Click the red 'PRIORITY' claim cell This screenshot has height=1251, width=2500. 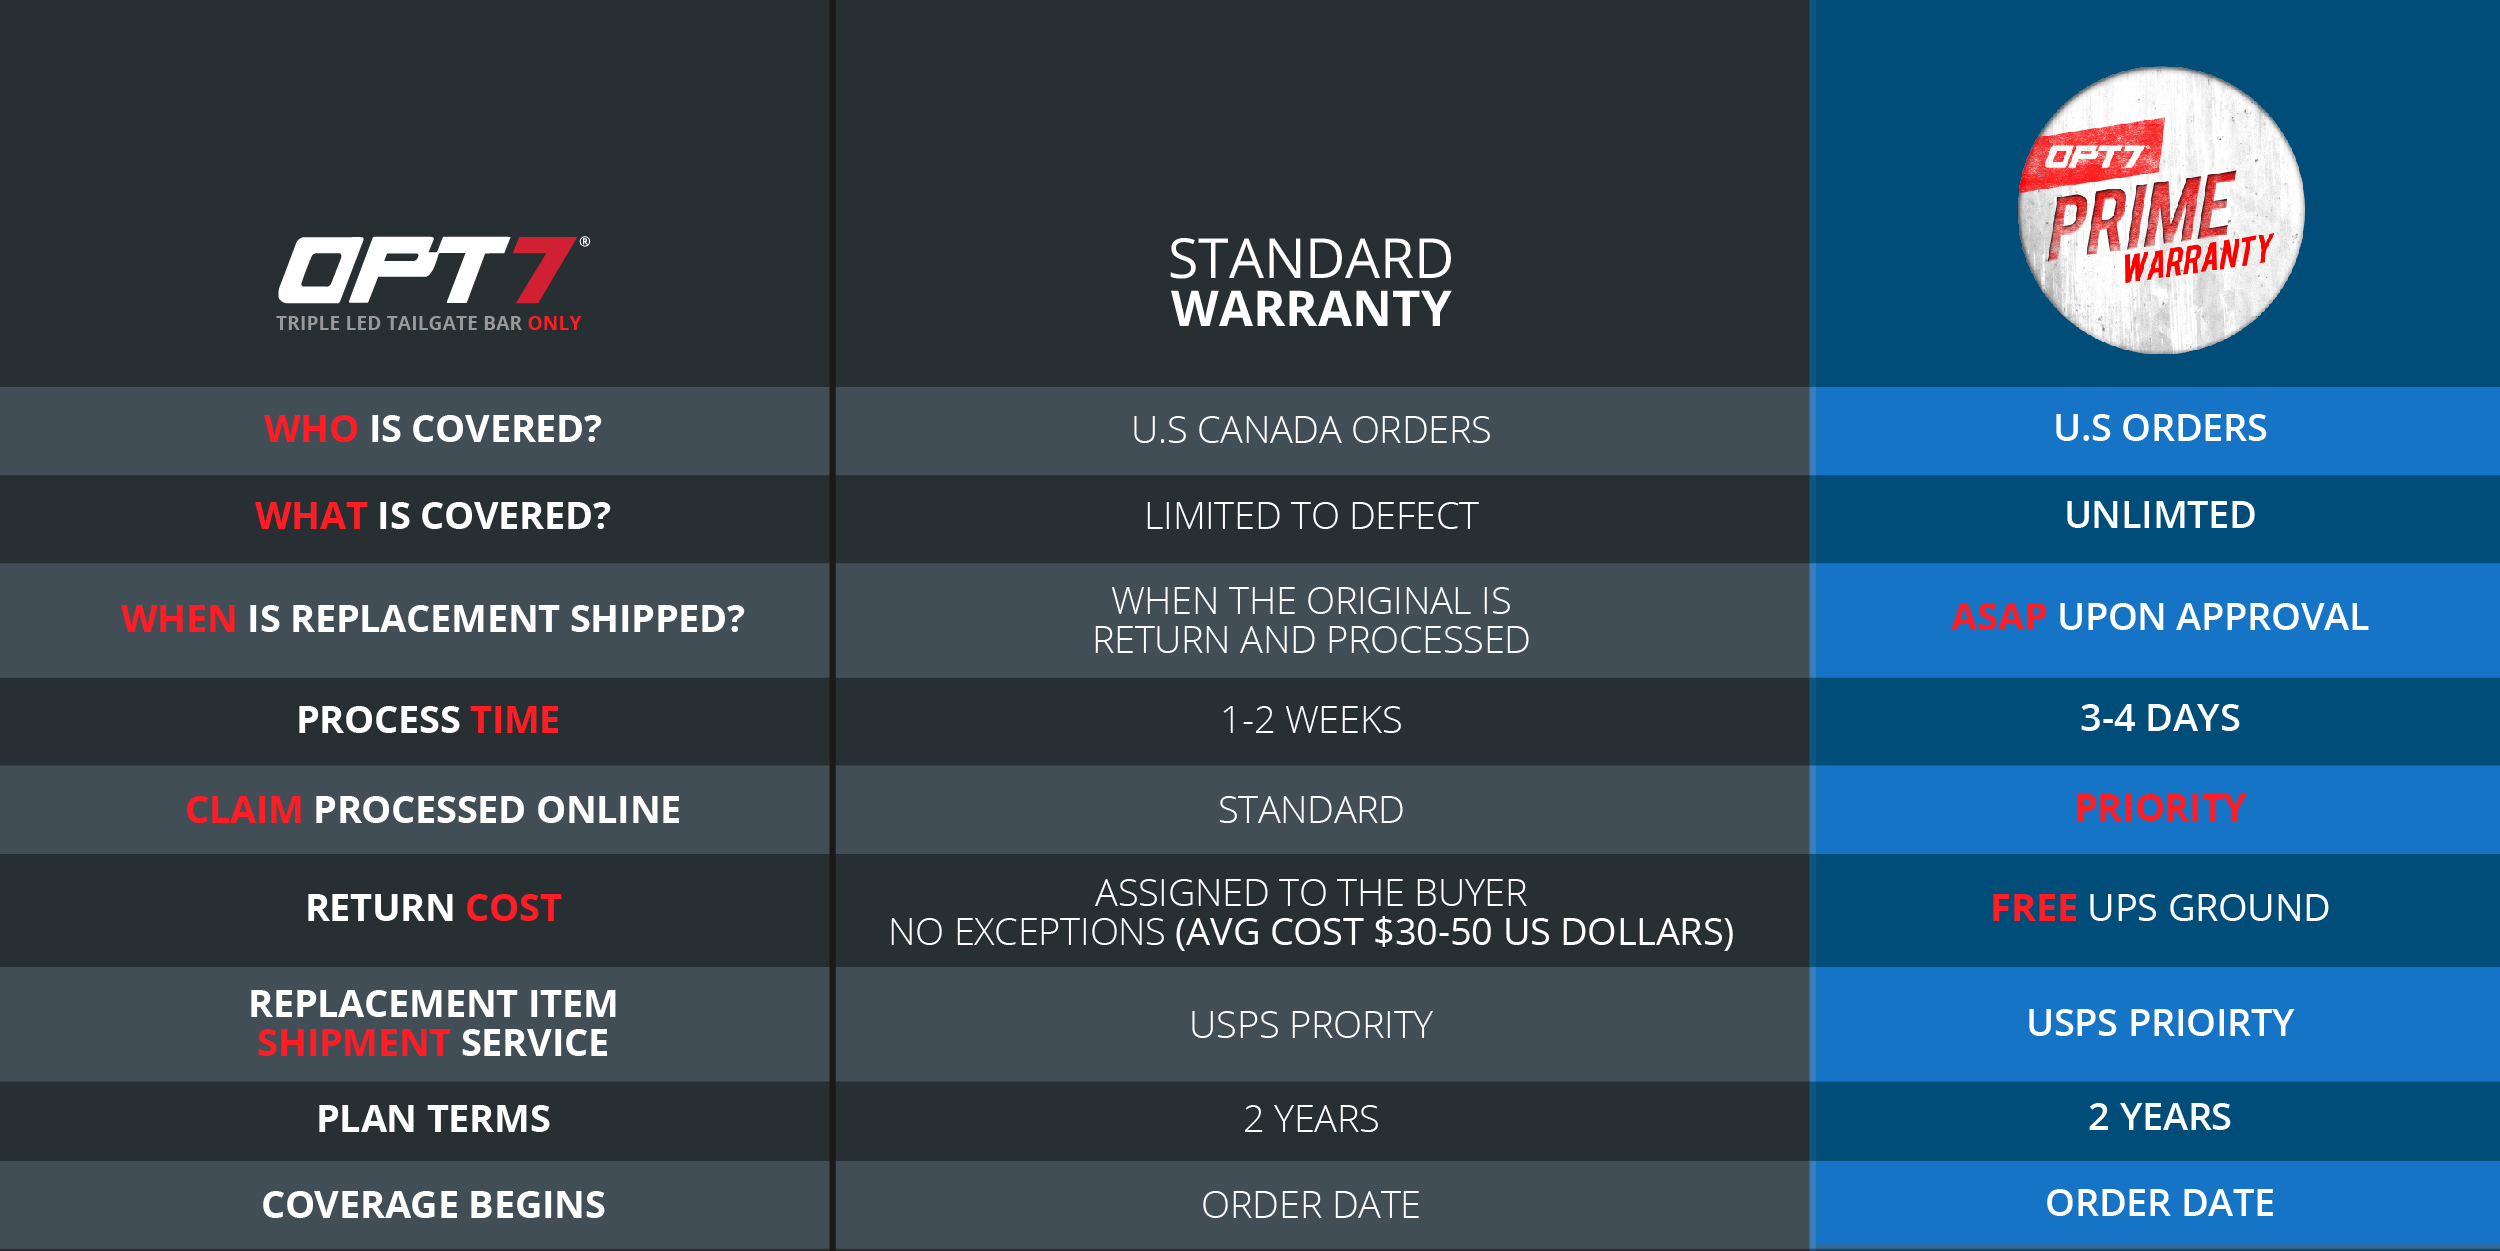point(2160,808)
